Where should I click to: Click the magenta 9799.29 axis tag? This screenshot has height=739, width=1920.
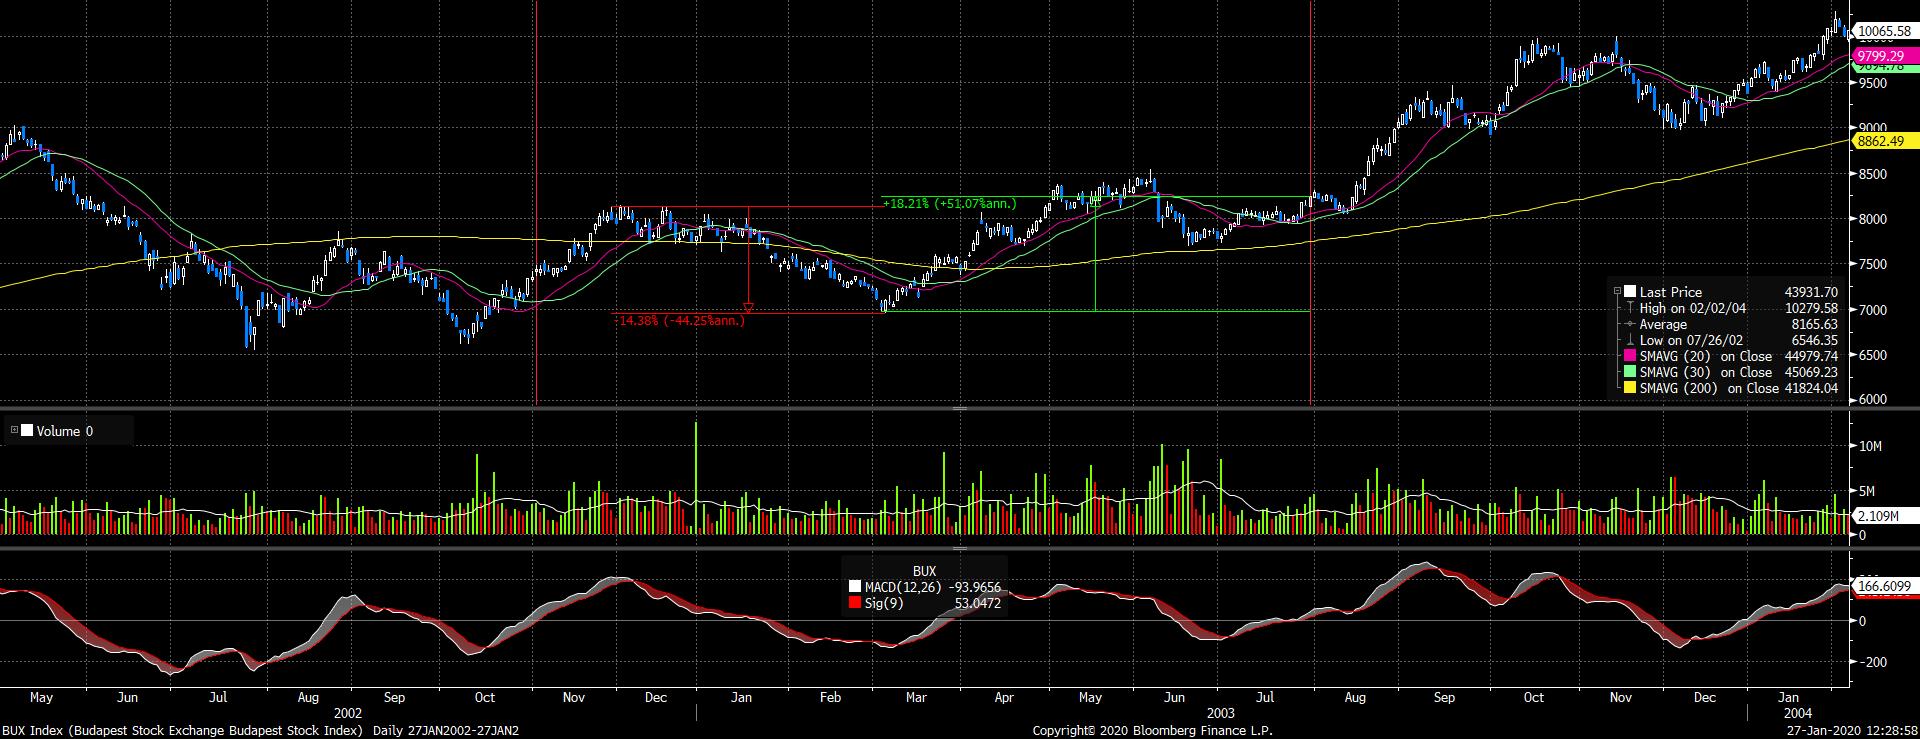coord(1884,56)
